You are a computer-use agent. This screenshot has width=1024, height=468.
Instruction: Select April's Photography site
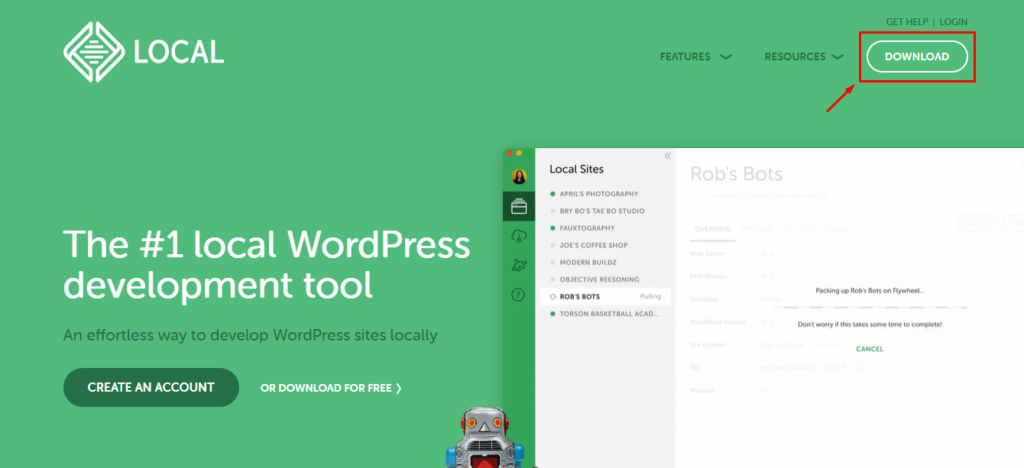tap(600, 194)
